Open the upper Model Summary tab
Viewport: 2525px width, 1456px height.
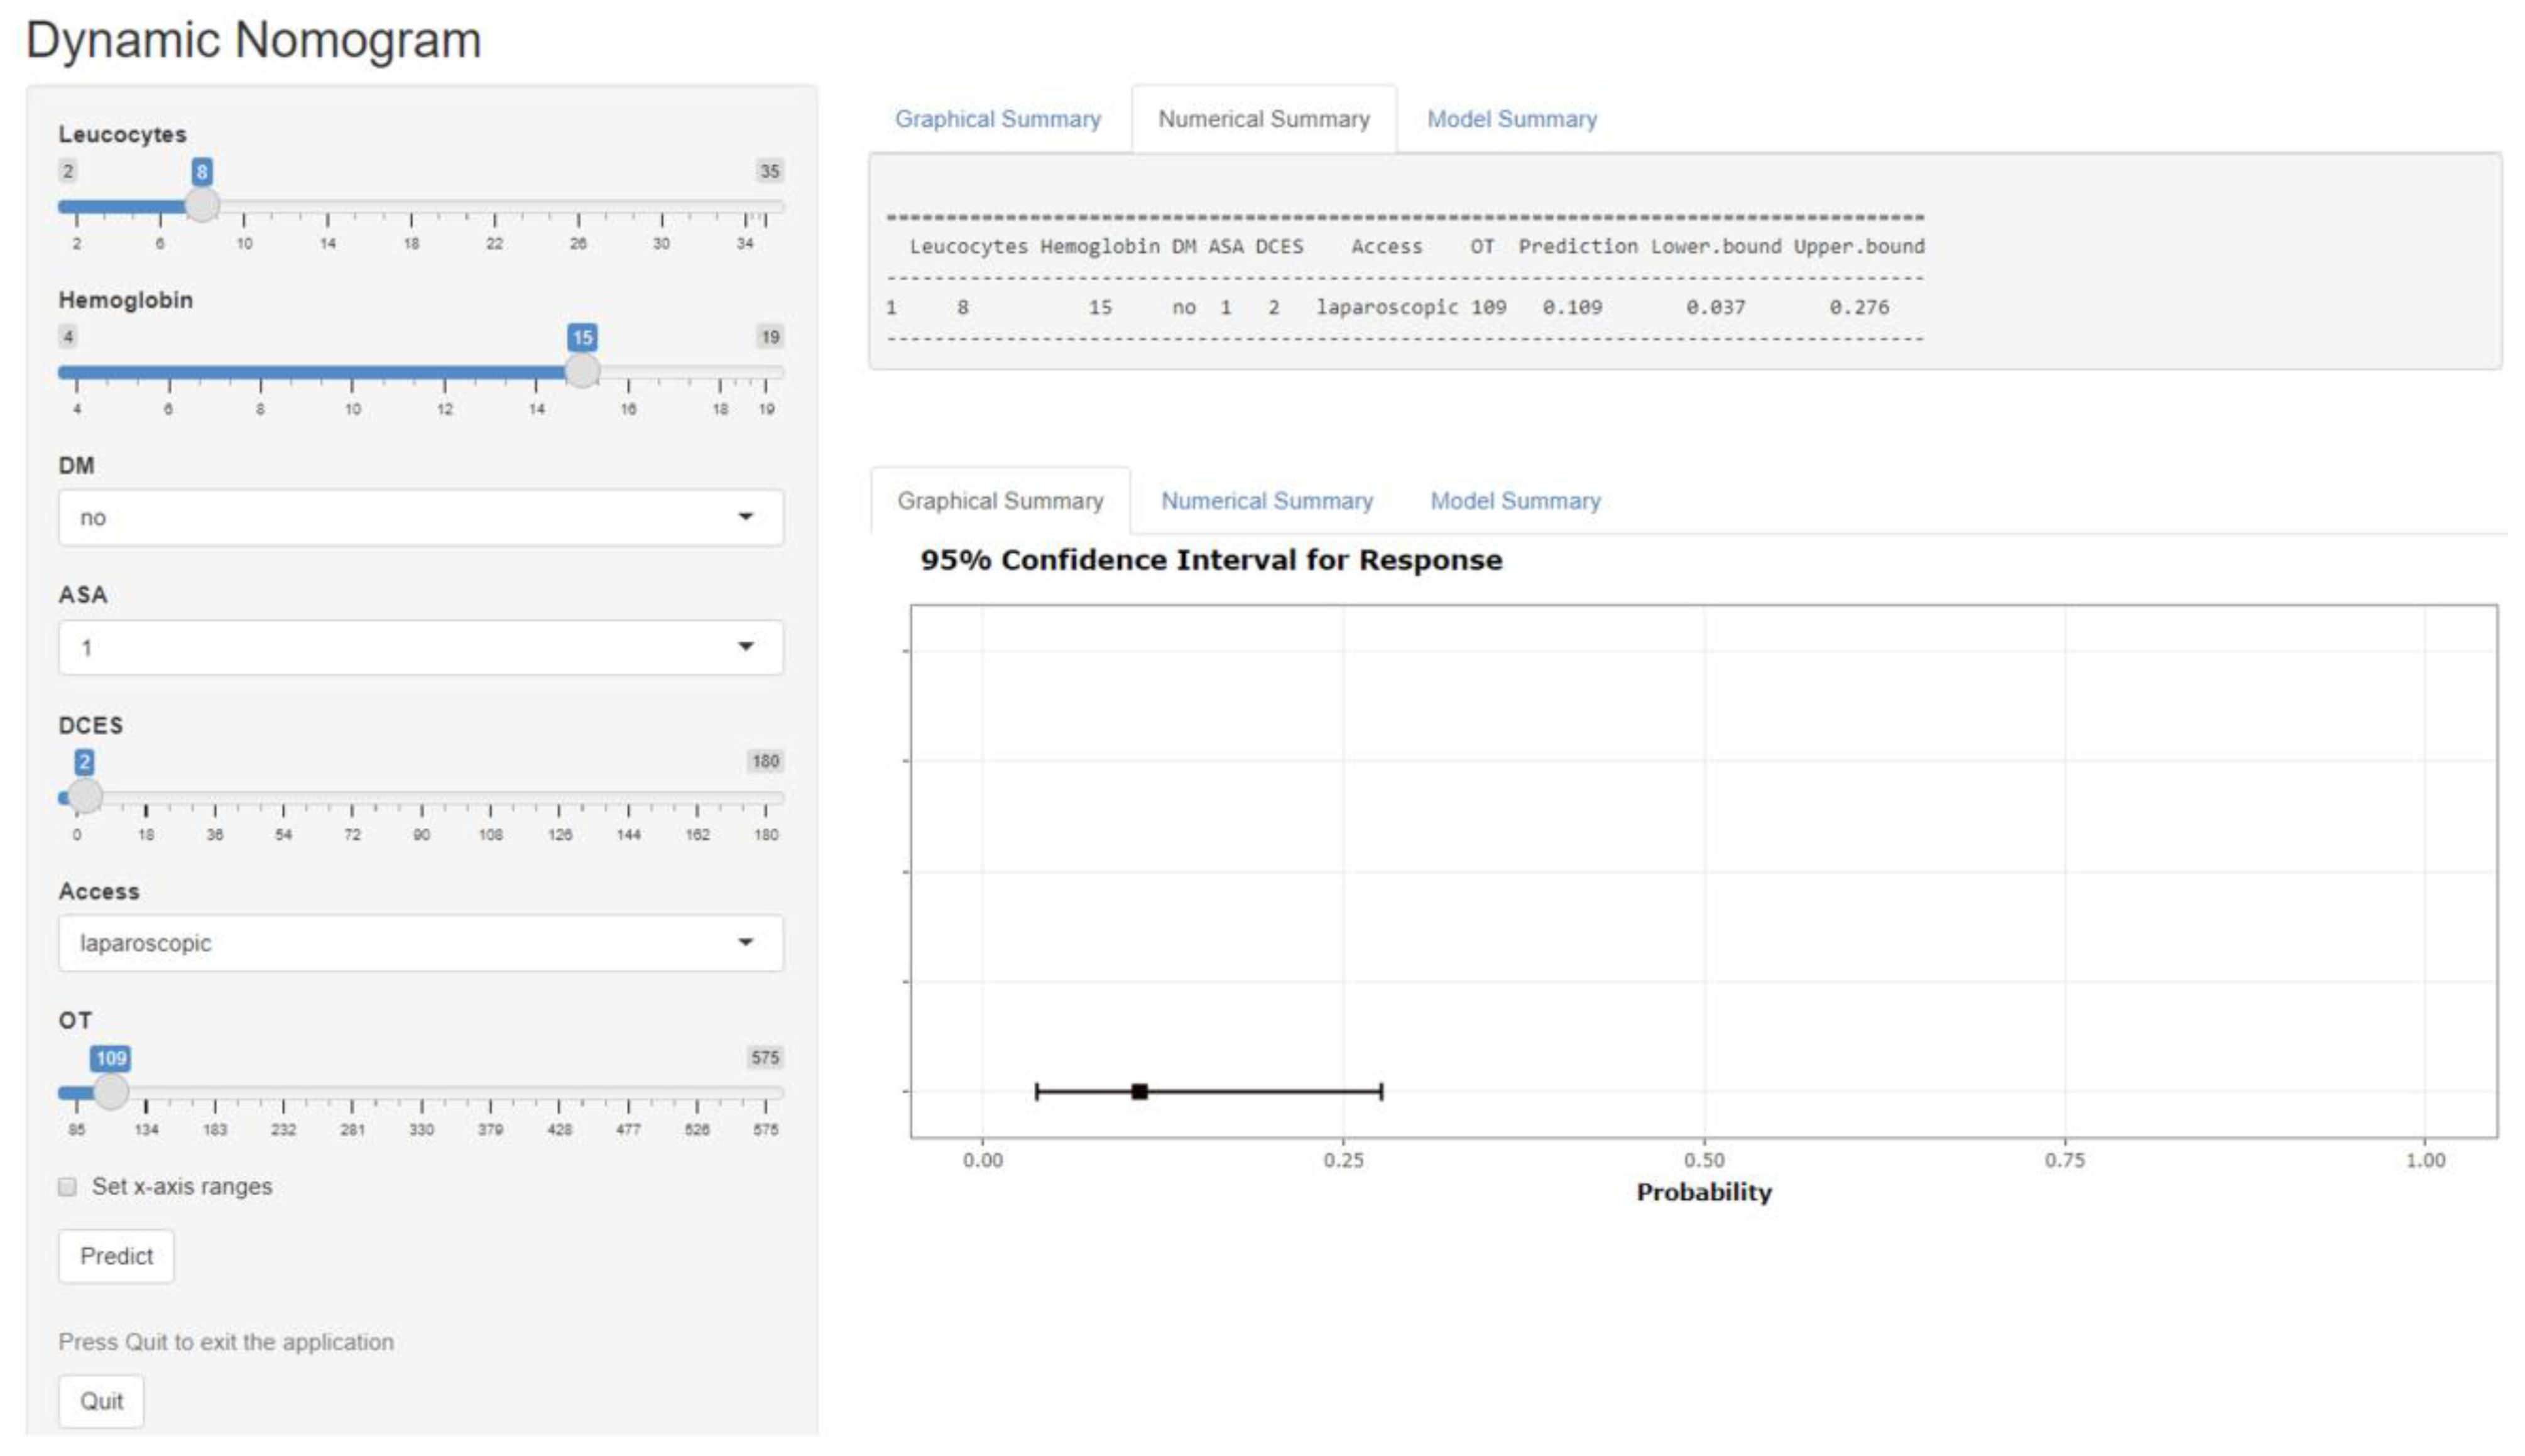pyautogui.click(x=1511, y=119)
